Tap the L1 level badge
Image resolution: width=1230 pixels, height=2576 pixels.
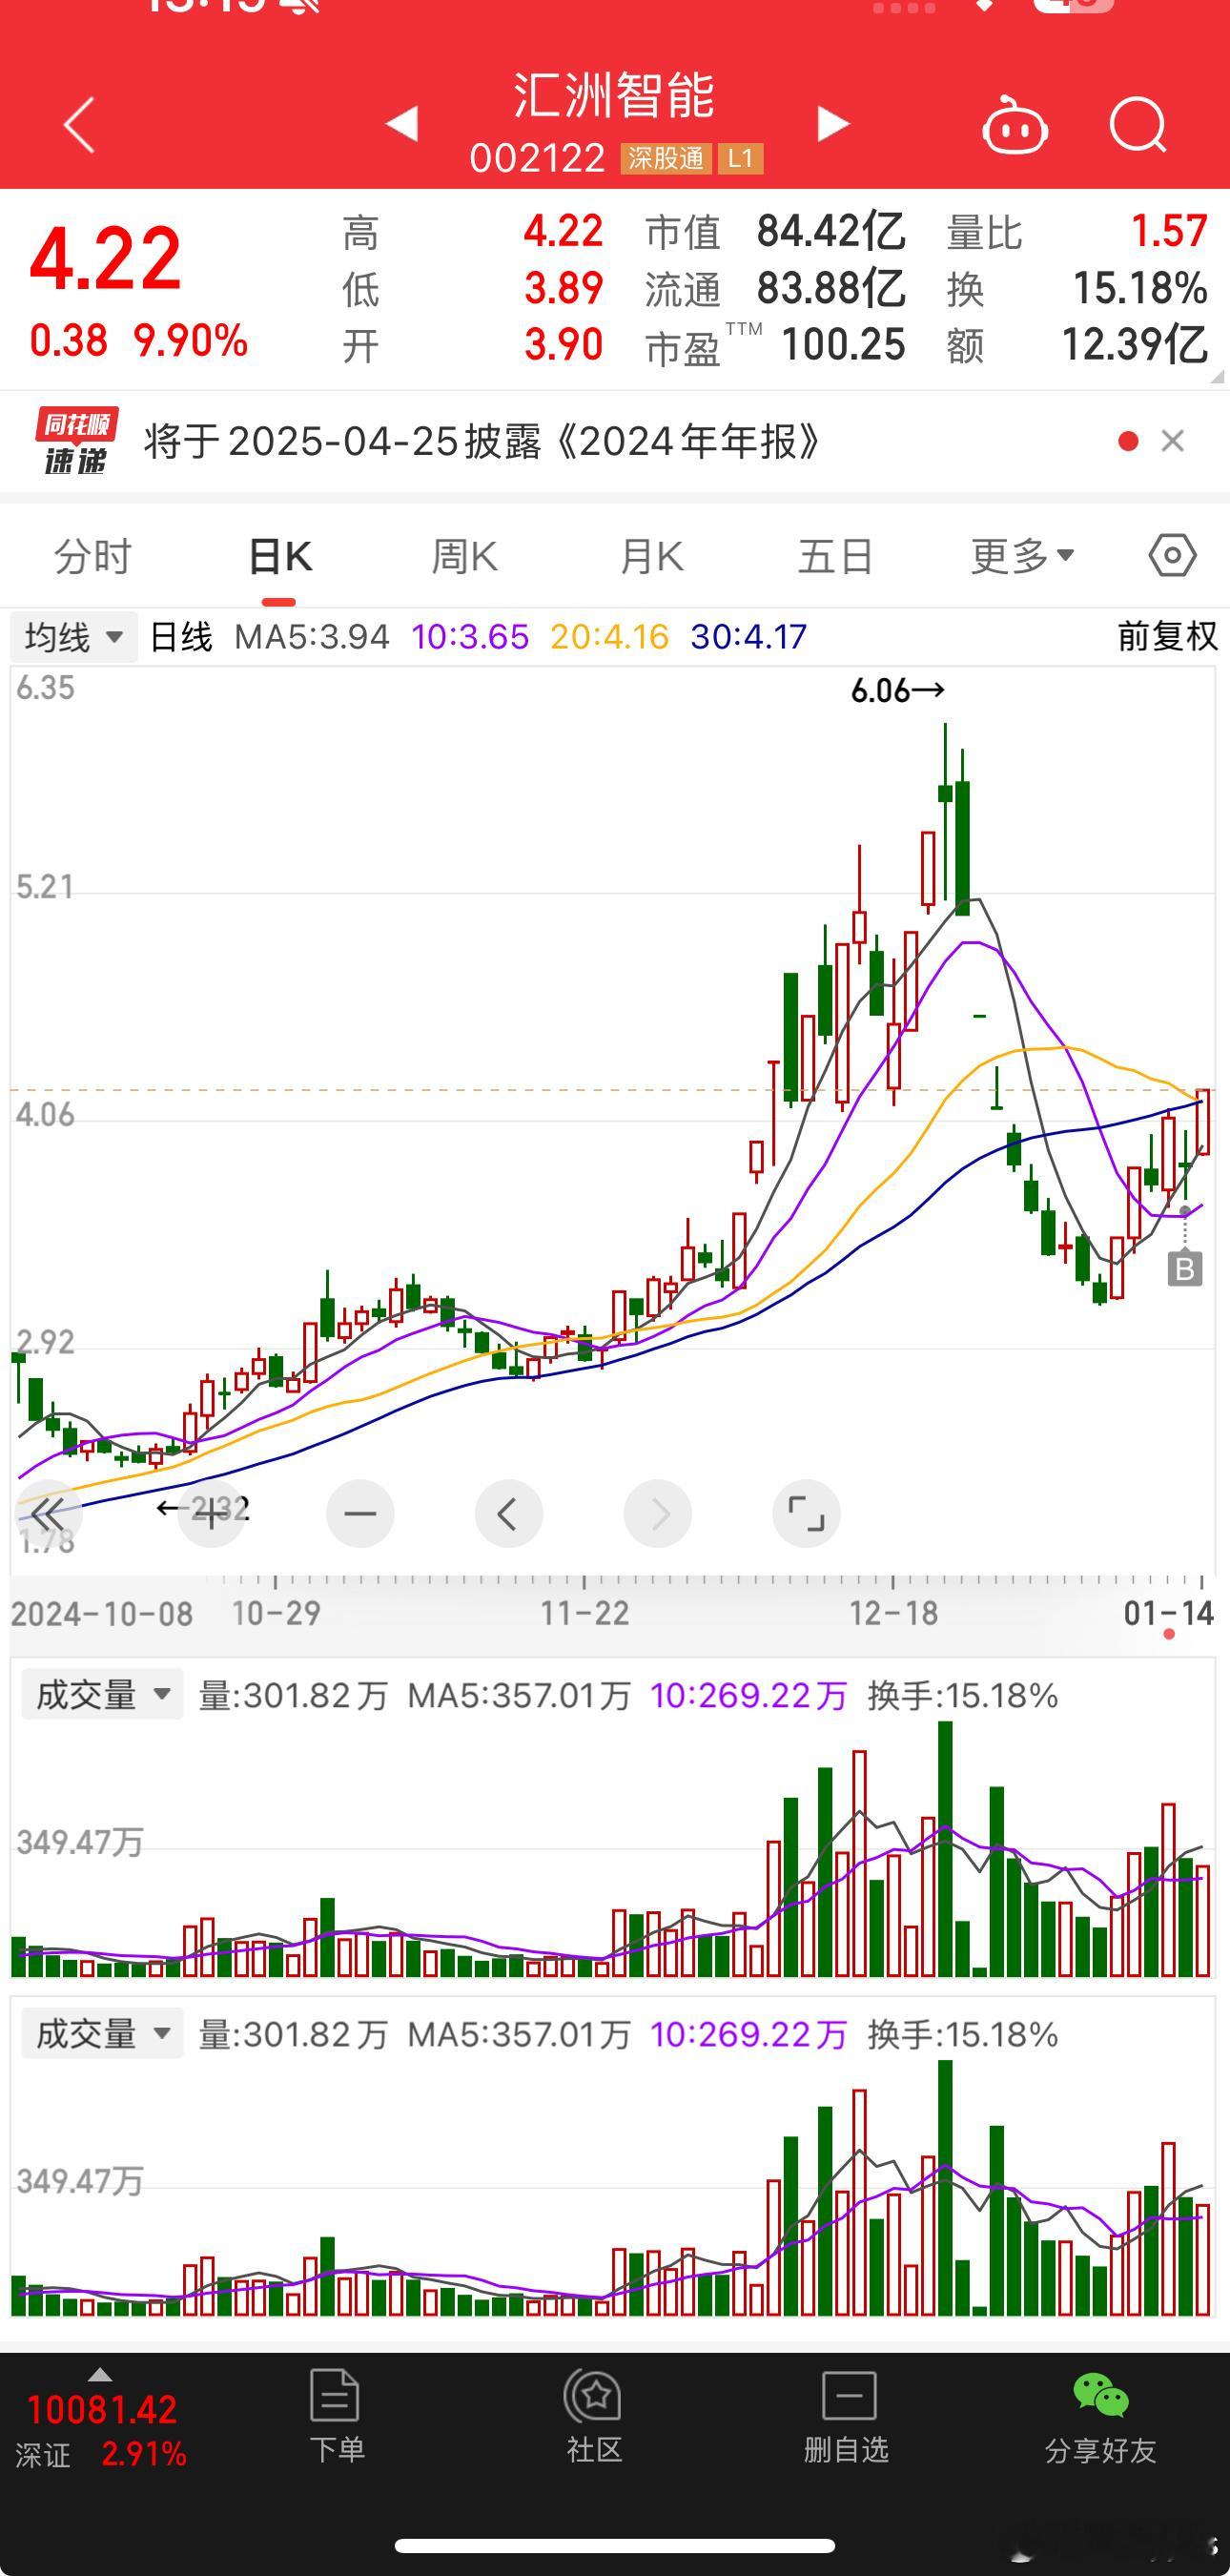(740, 158)
